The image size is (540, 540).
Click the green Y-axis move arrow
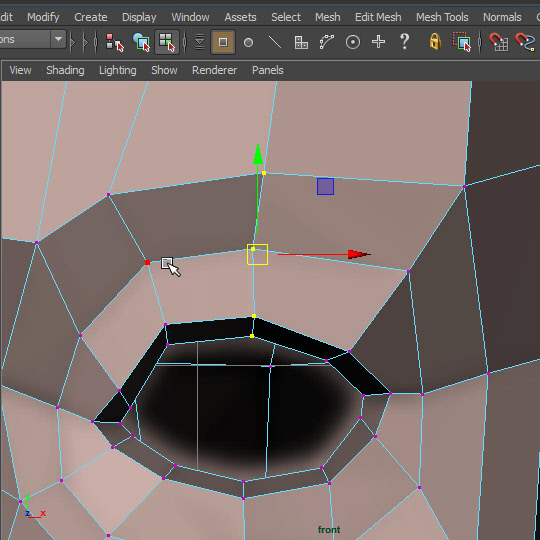tap(258, 154)
